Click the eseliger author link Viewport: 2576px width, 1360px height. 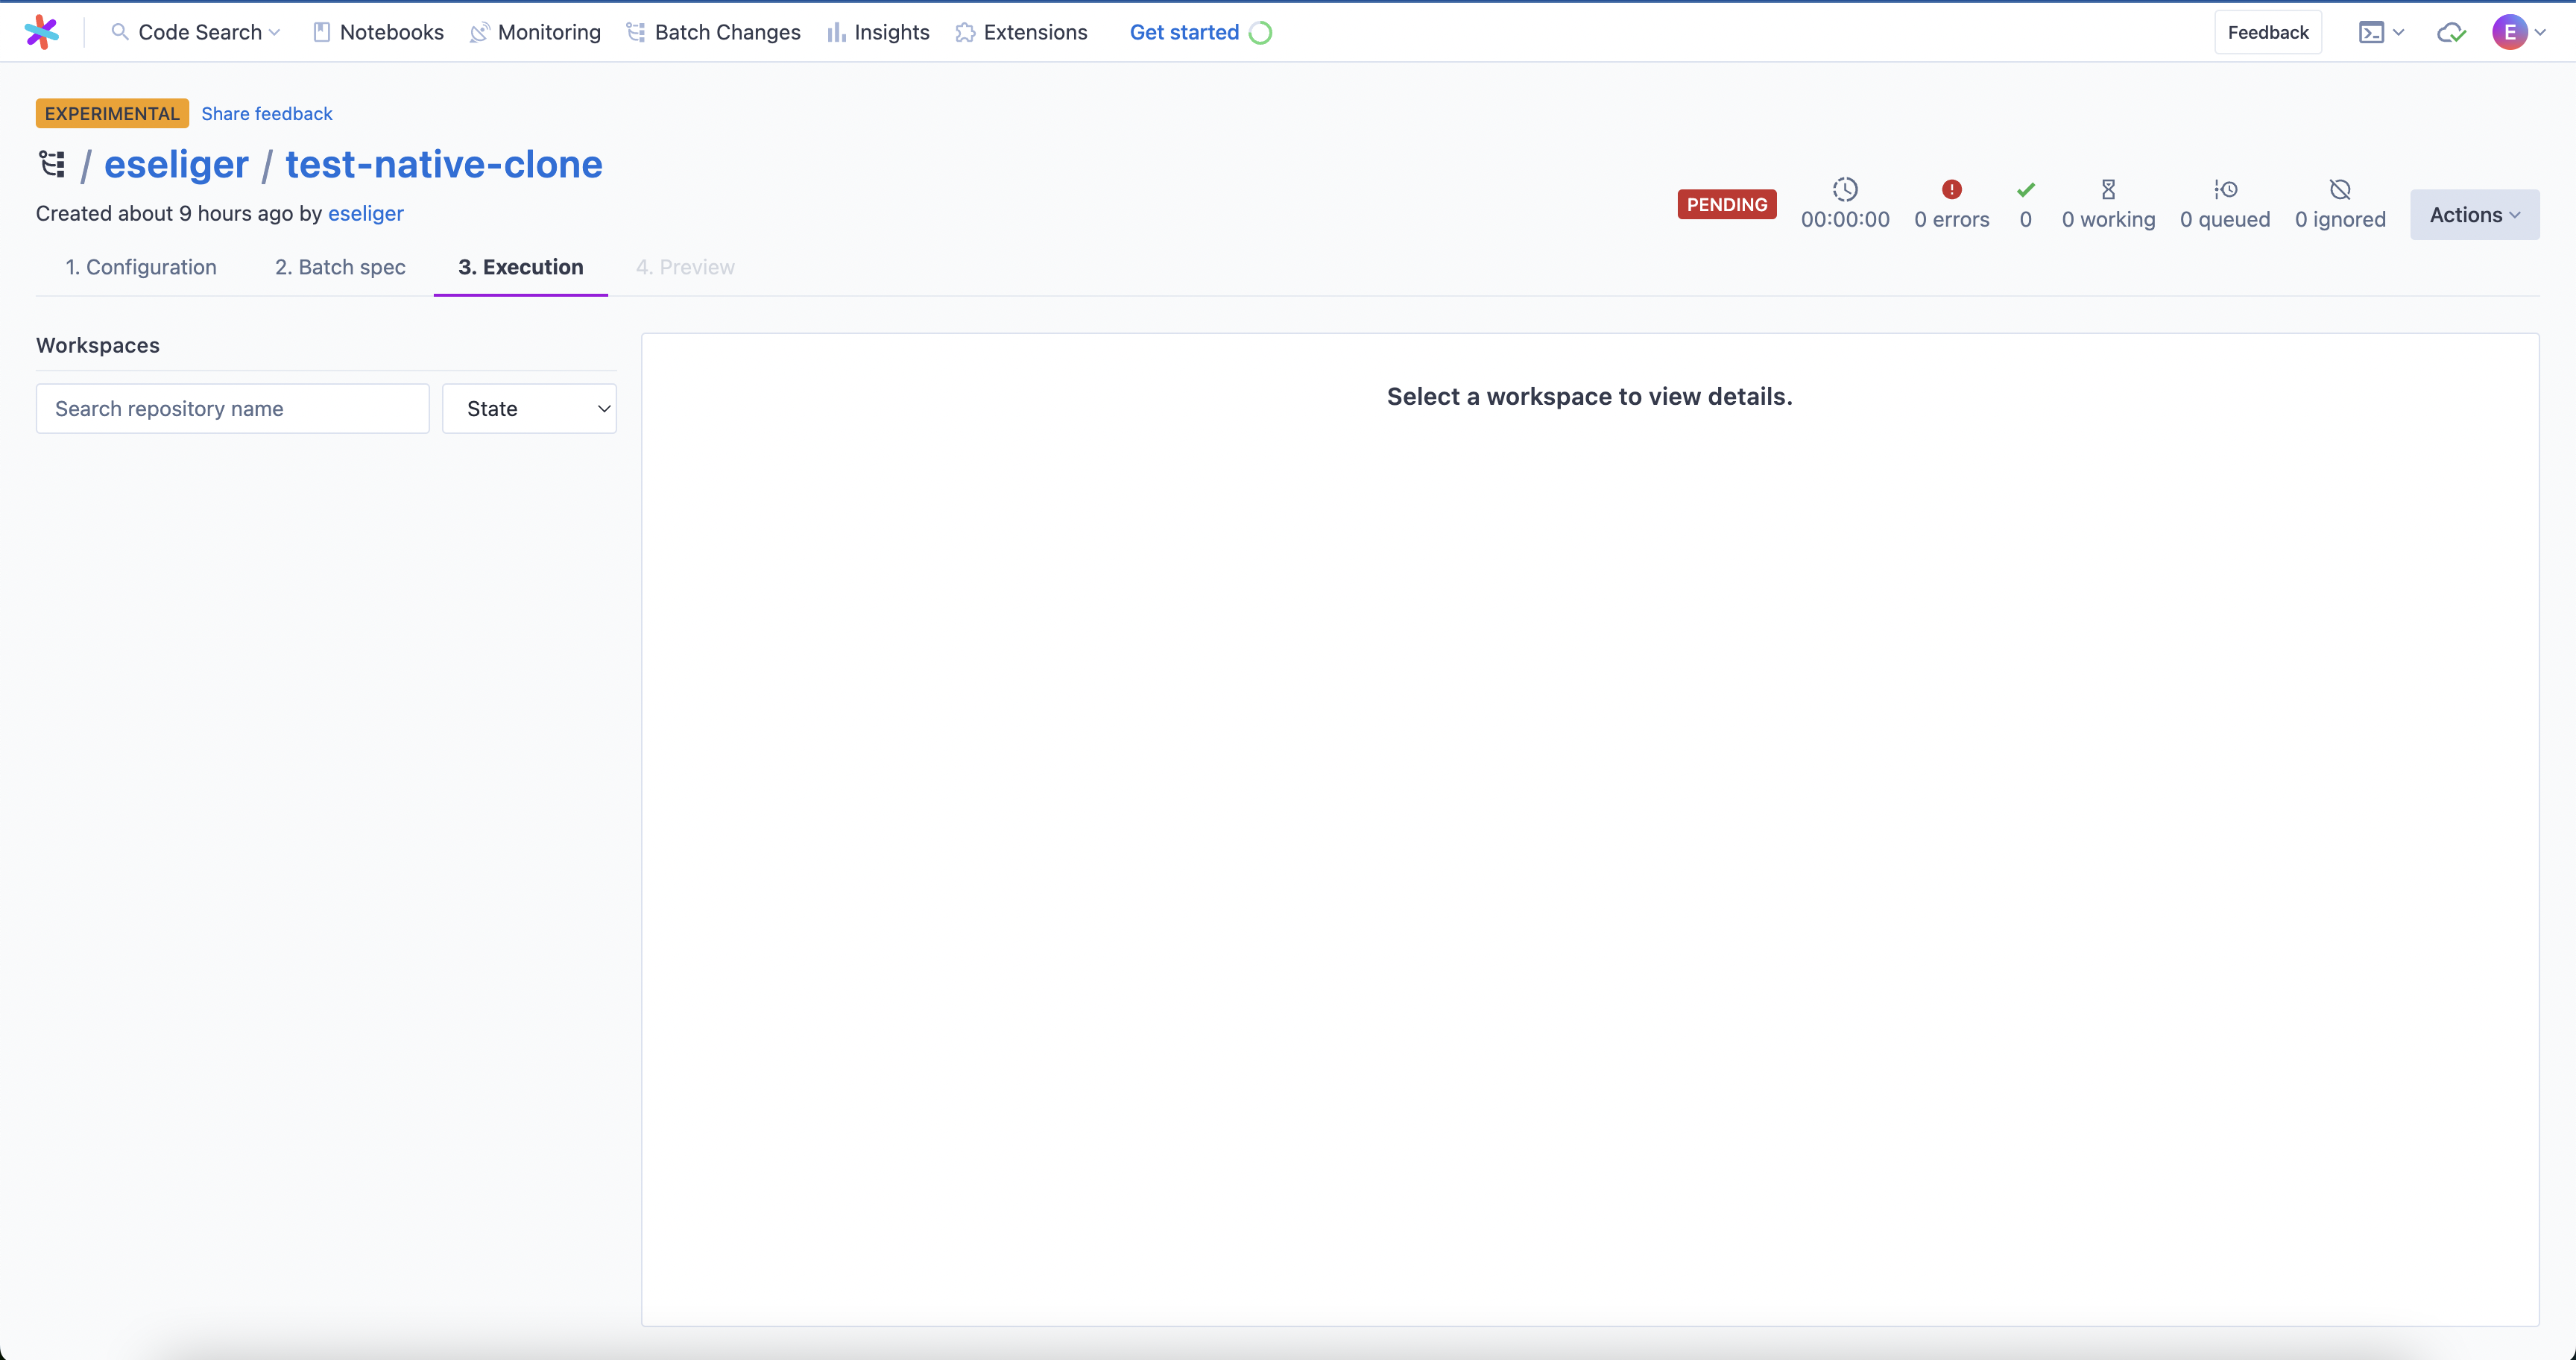click(366, 213)
